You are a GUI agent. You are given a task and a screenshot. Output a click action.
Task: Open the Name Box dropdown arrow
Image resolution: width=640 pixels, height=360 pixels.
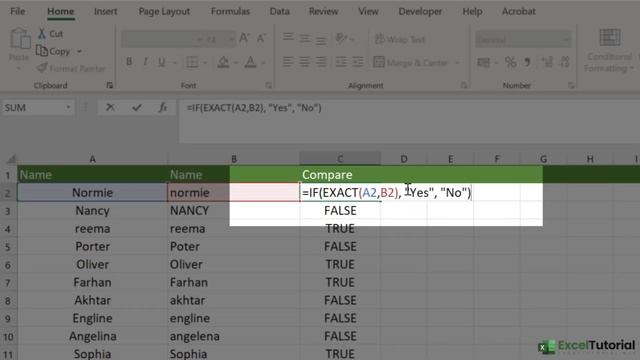pos(68,108)
